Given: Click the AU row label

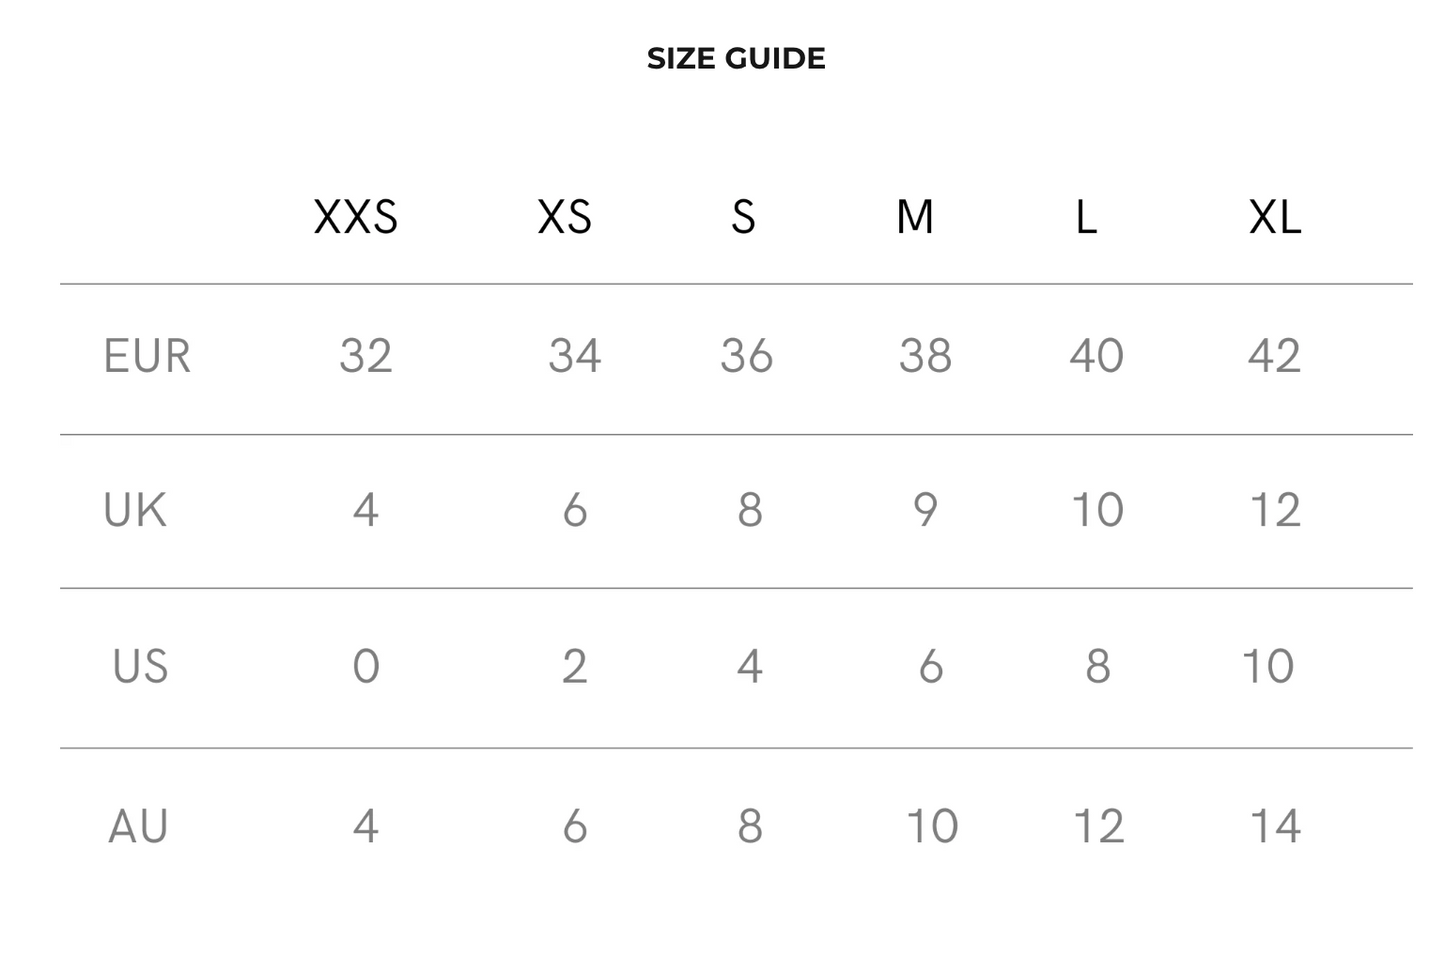Looking at the screenshot, I should click(x=138, y=826).
